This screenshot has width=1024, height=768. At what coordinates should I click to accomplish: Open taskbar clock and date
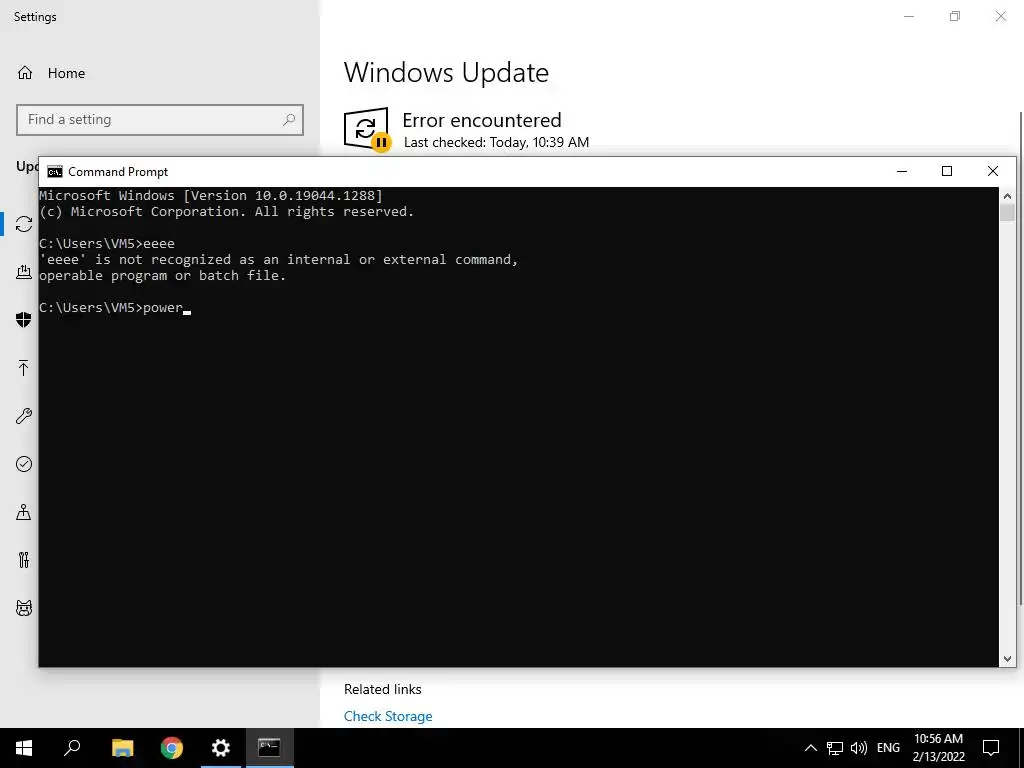pyautogui.click(x=938, y=748)
